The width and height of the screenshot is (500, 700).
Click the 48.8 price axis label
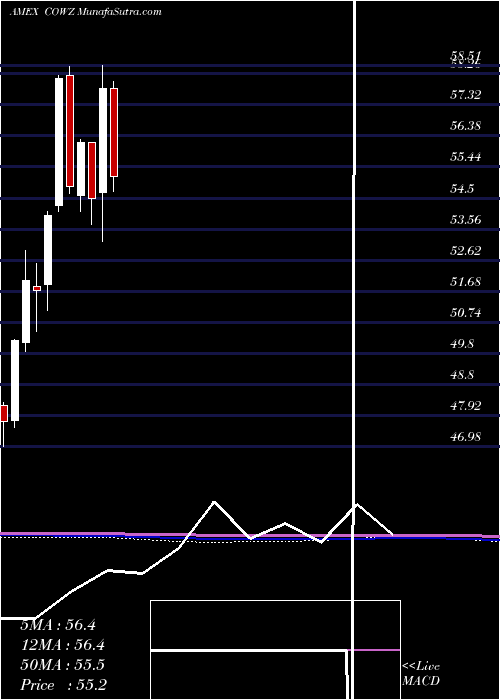pyautogui.click(x=462, y=374)
